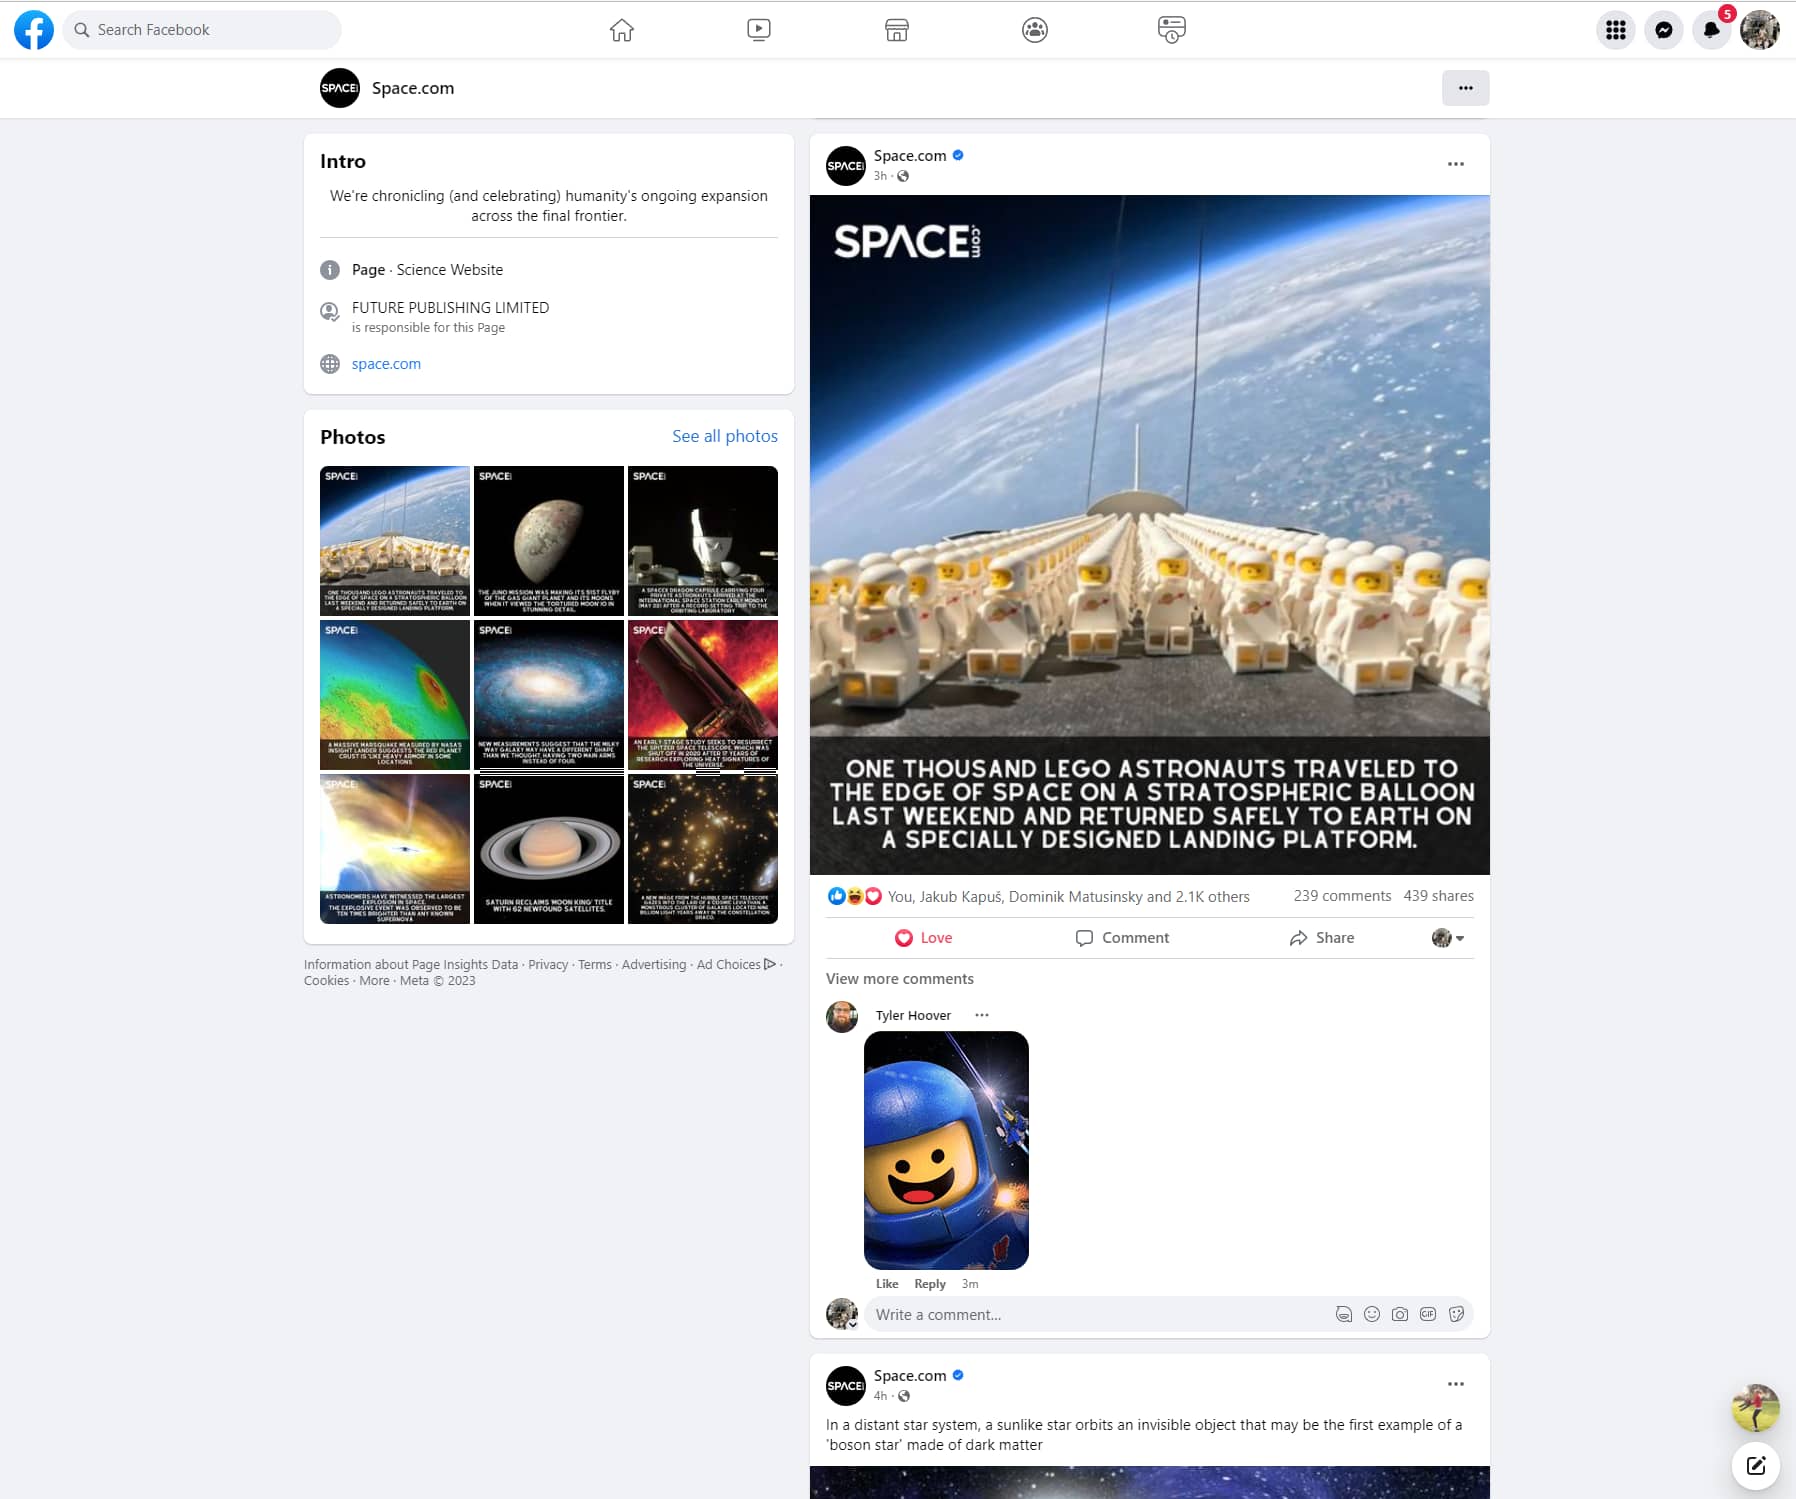Open Marketplace from top navigation
The image size is (1796, 1499).
[897, 30]
